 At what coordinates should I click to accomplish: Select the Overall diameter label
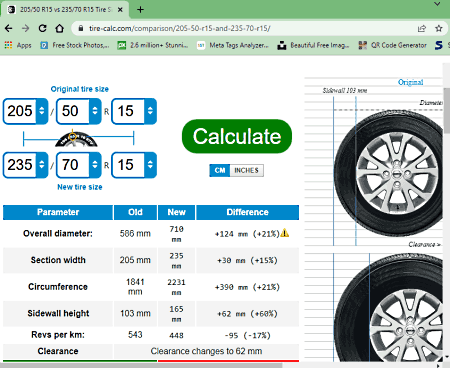[x=58, y=233]
